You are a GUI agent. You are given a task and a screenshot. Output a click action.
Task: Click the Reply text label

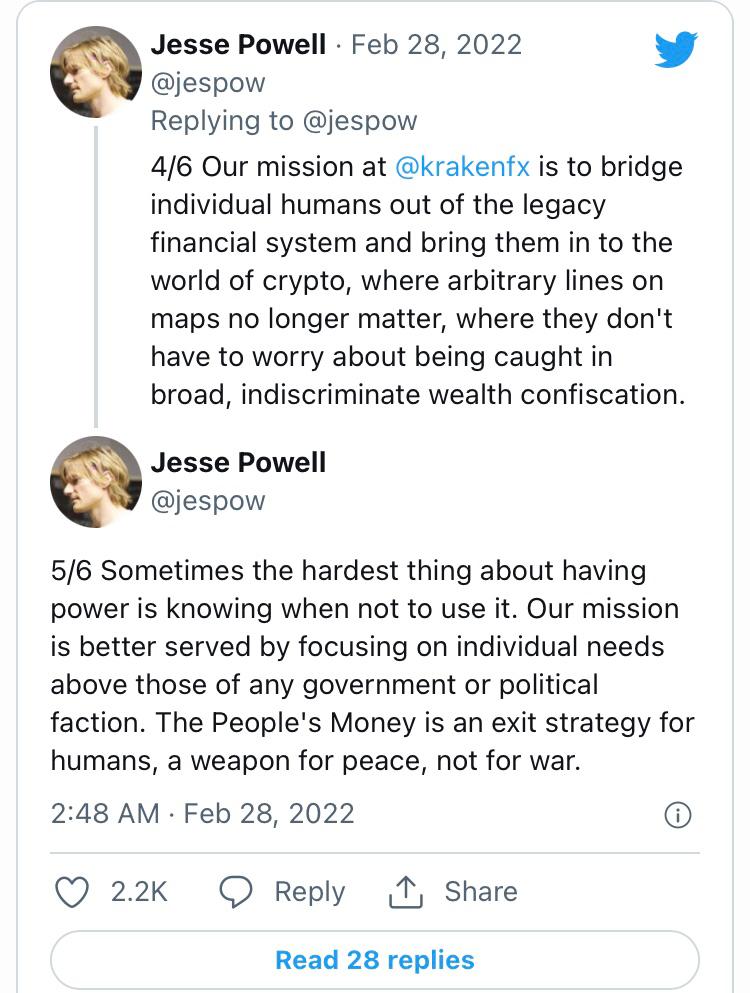coord(309,891)
